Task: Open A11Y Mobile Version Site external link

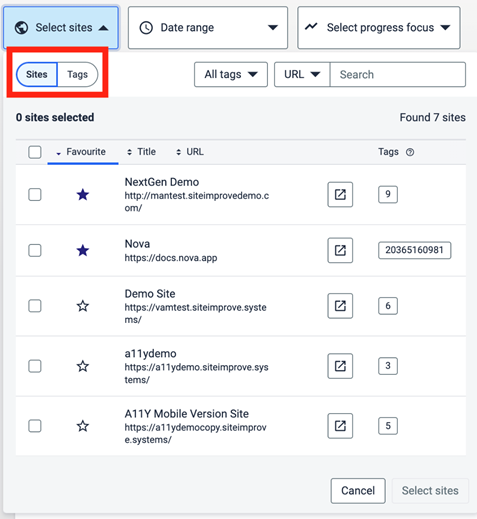Action: [340, 426]
